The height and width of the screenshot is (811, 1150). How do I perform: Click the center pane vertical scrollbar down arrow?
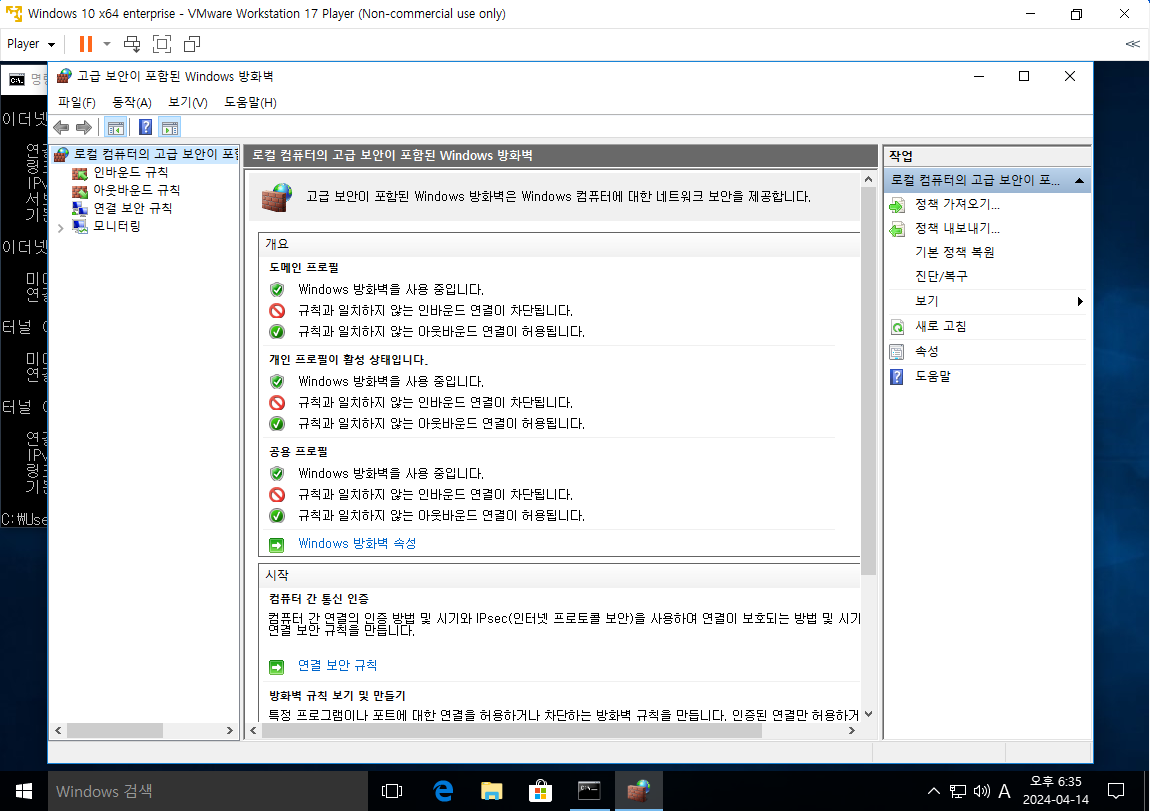click(868, 713)
